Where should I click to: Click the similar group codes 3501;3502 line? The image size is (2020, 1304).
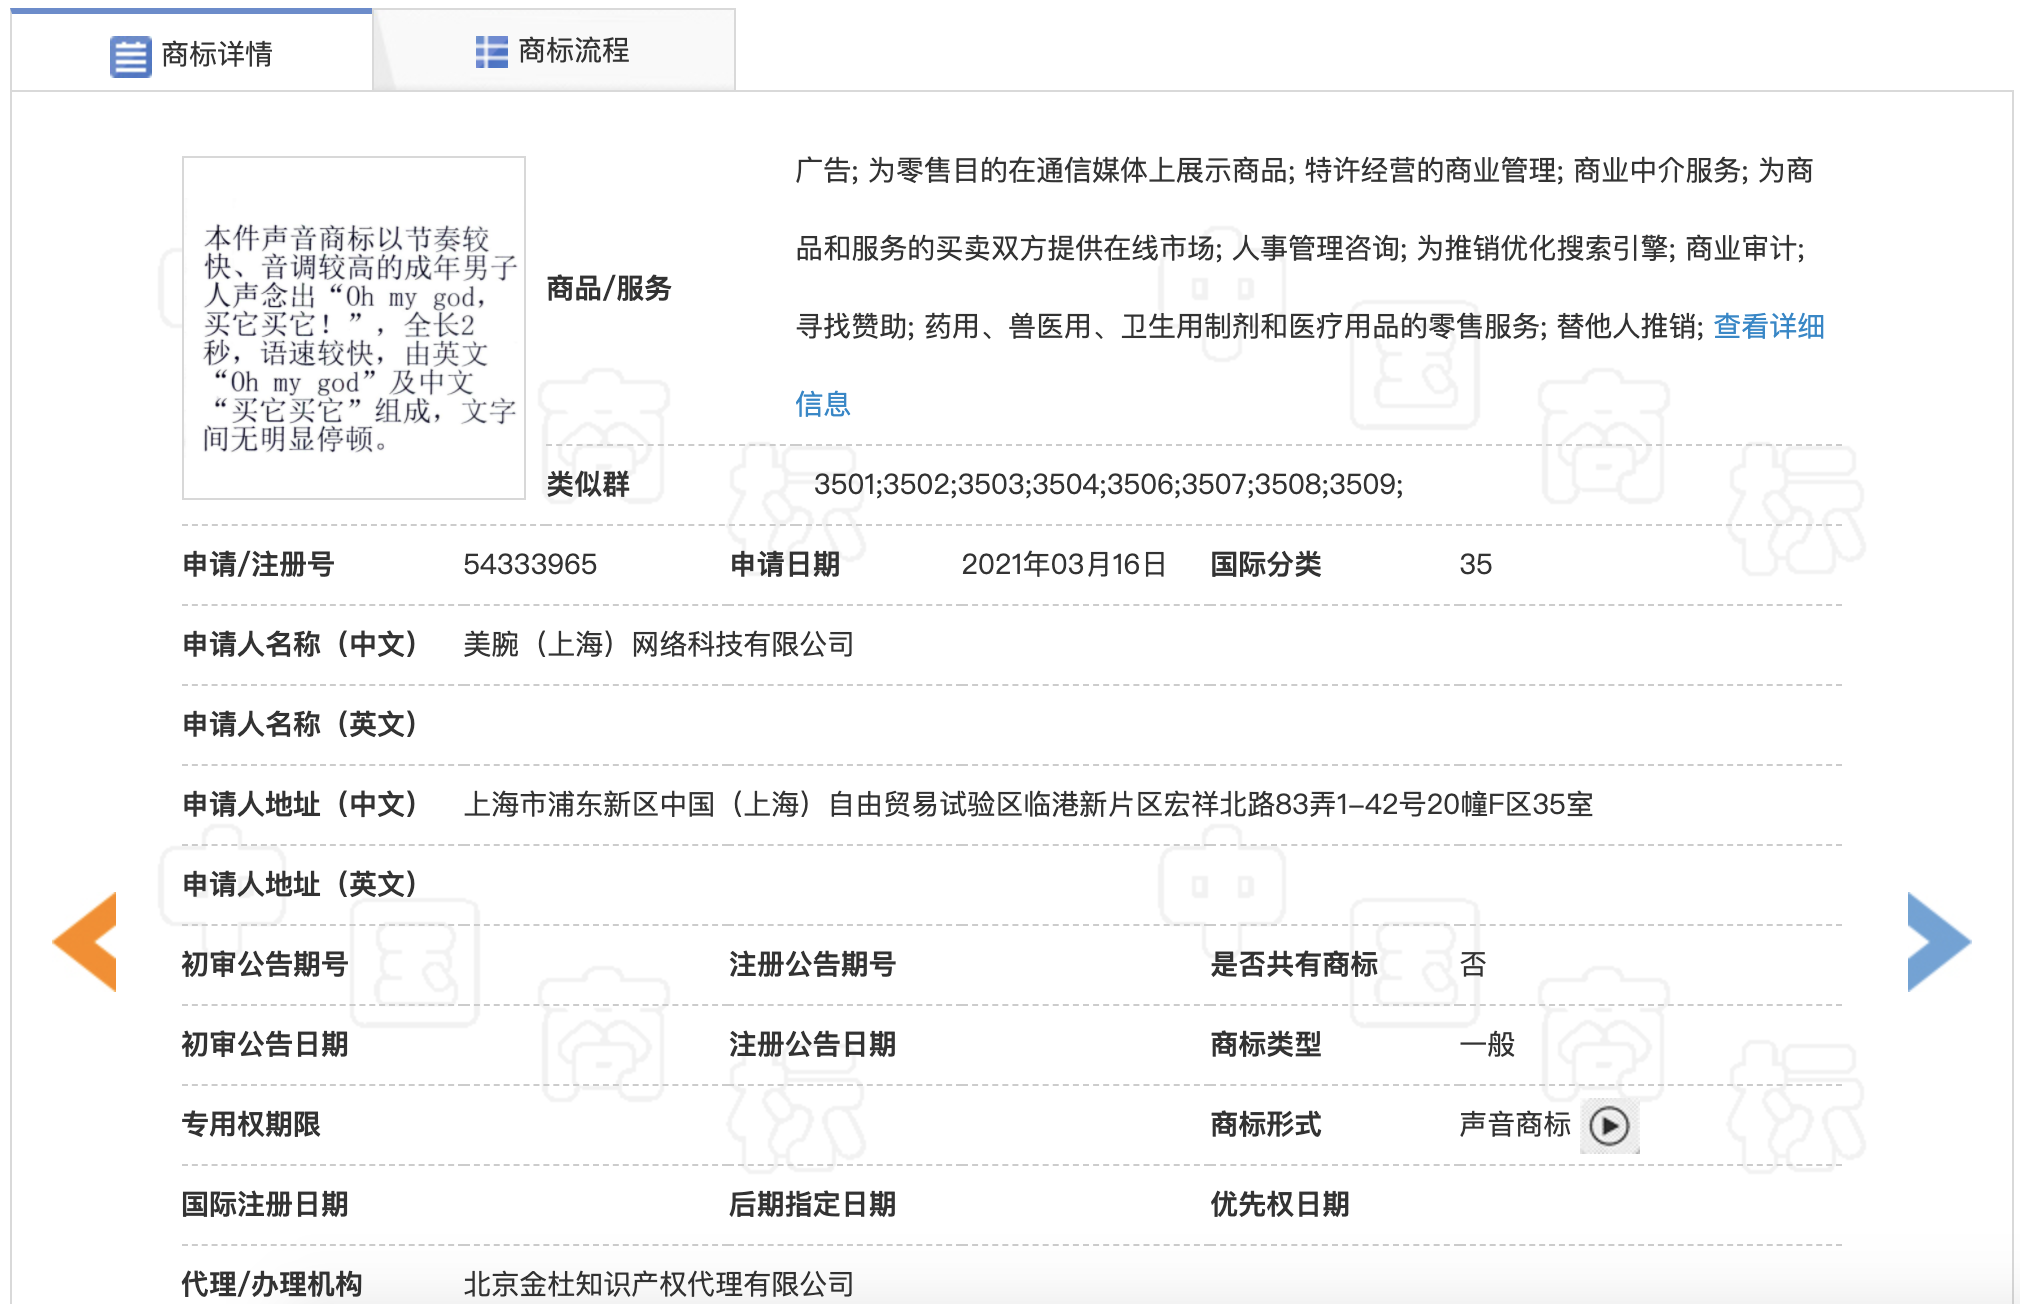pos(1107,485)
